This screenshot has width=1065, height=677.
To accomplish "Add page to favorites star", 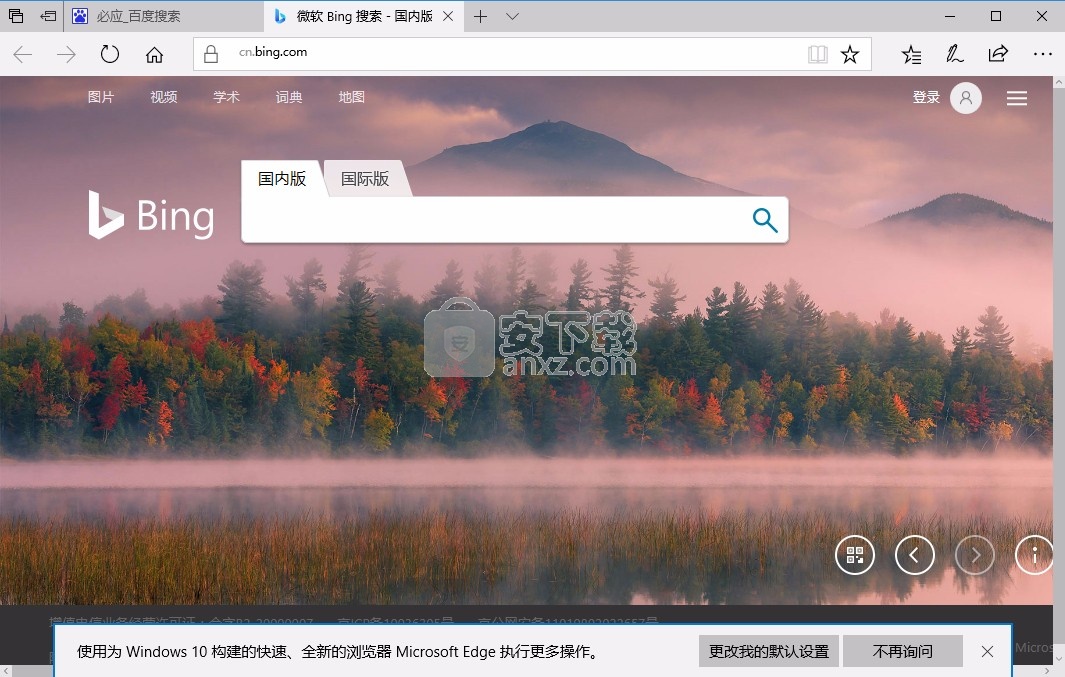I will coord(850,54).
